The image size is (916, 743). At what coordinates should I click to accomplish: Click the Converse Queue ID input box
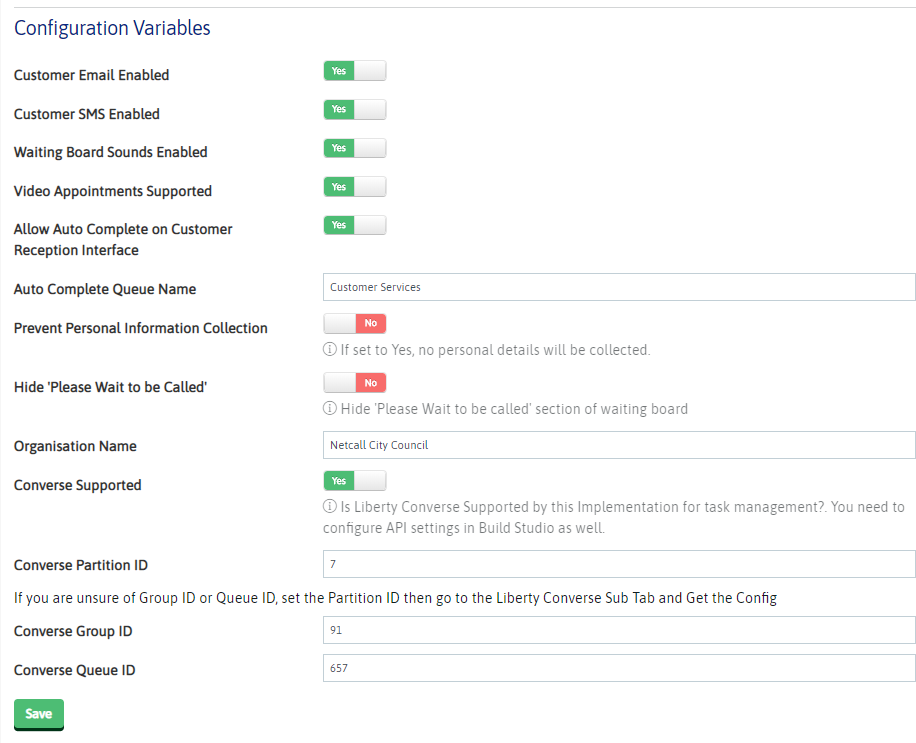click(x=618, y=668)
